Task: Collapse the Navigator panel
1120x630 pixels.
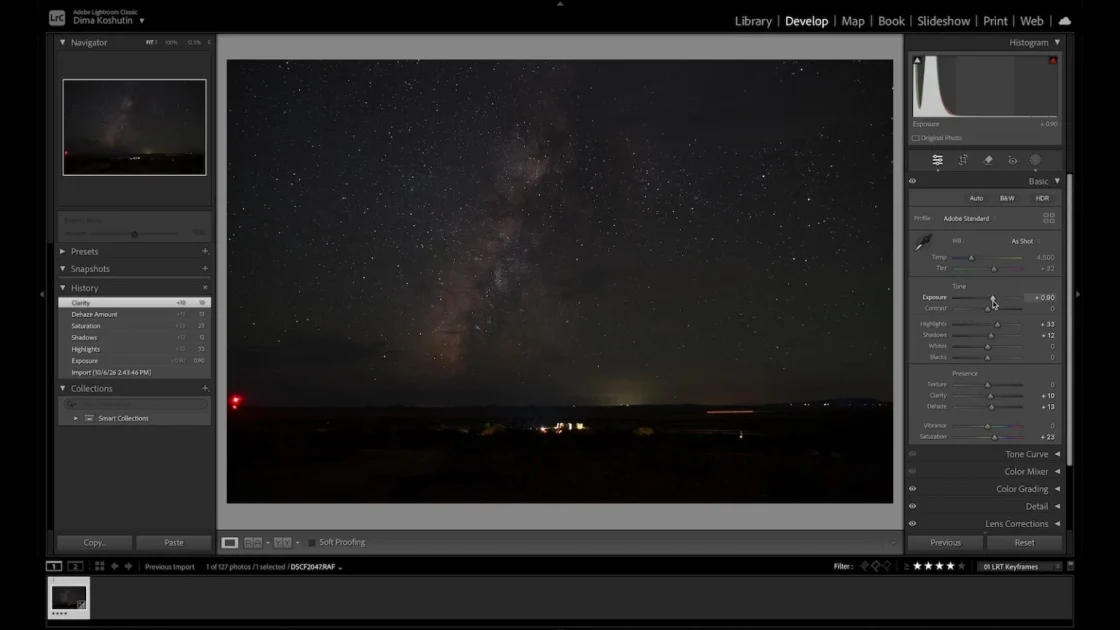Action: click(x=63, y=42)
